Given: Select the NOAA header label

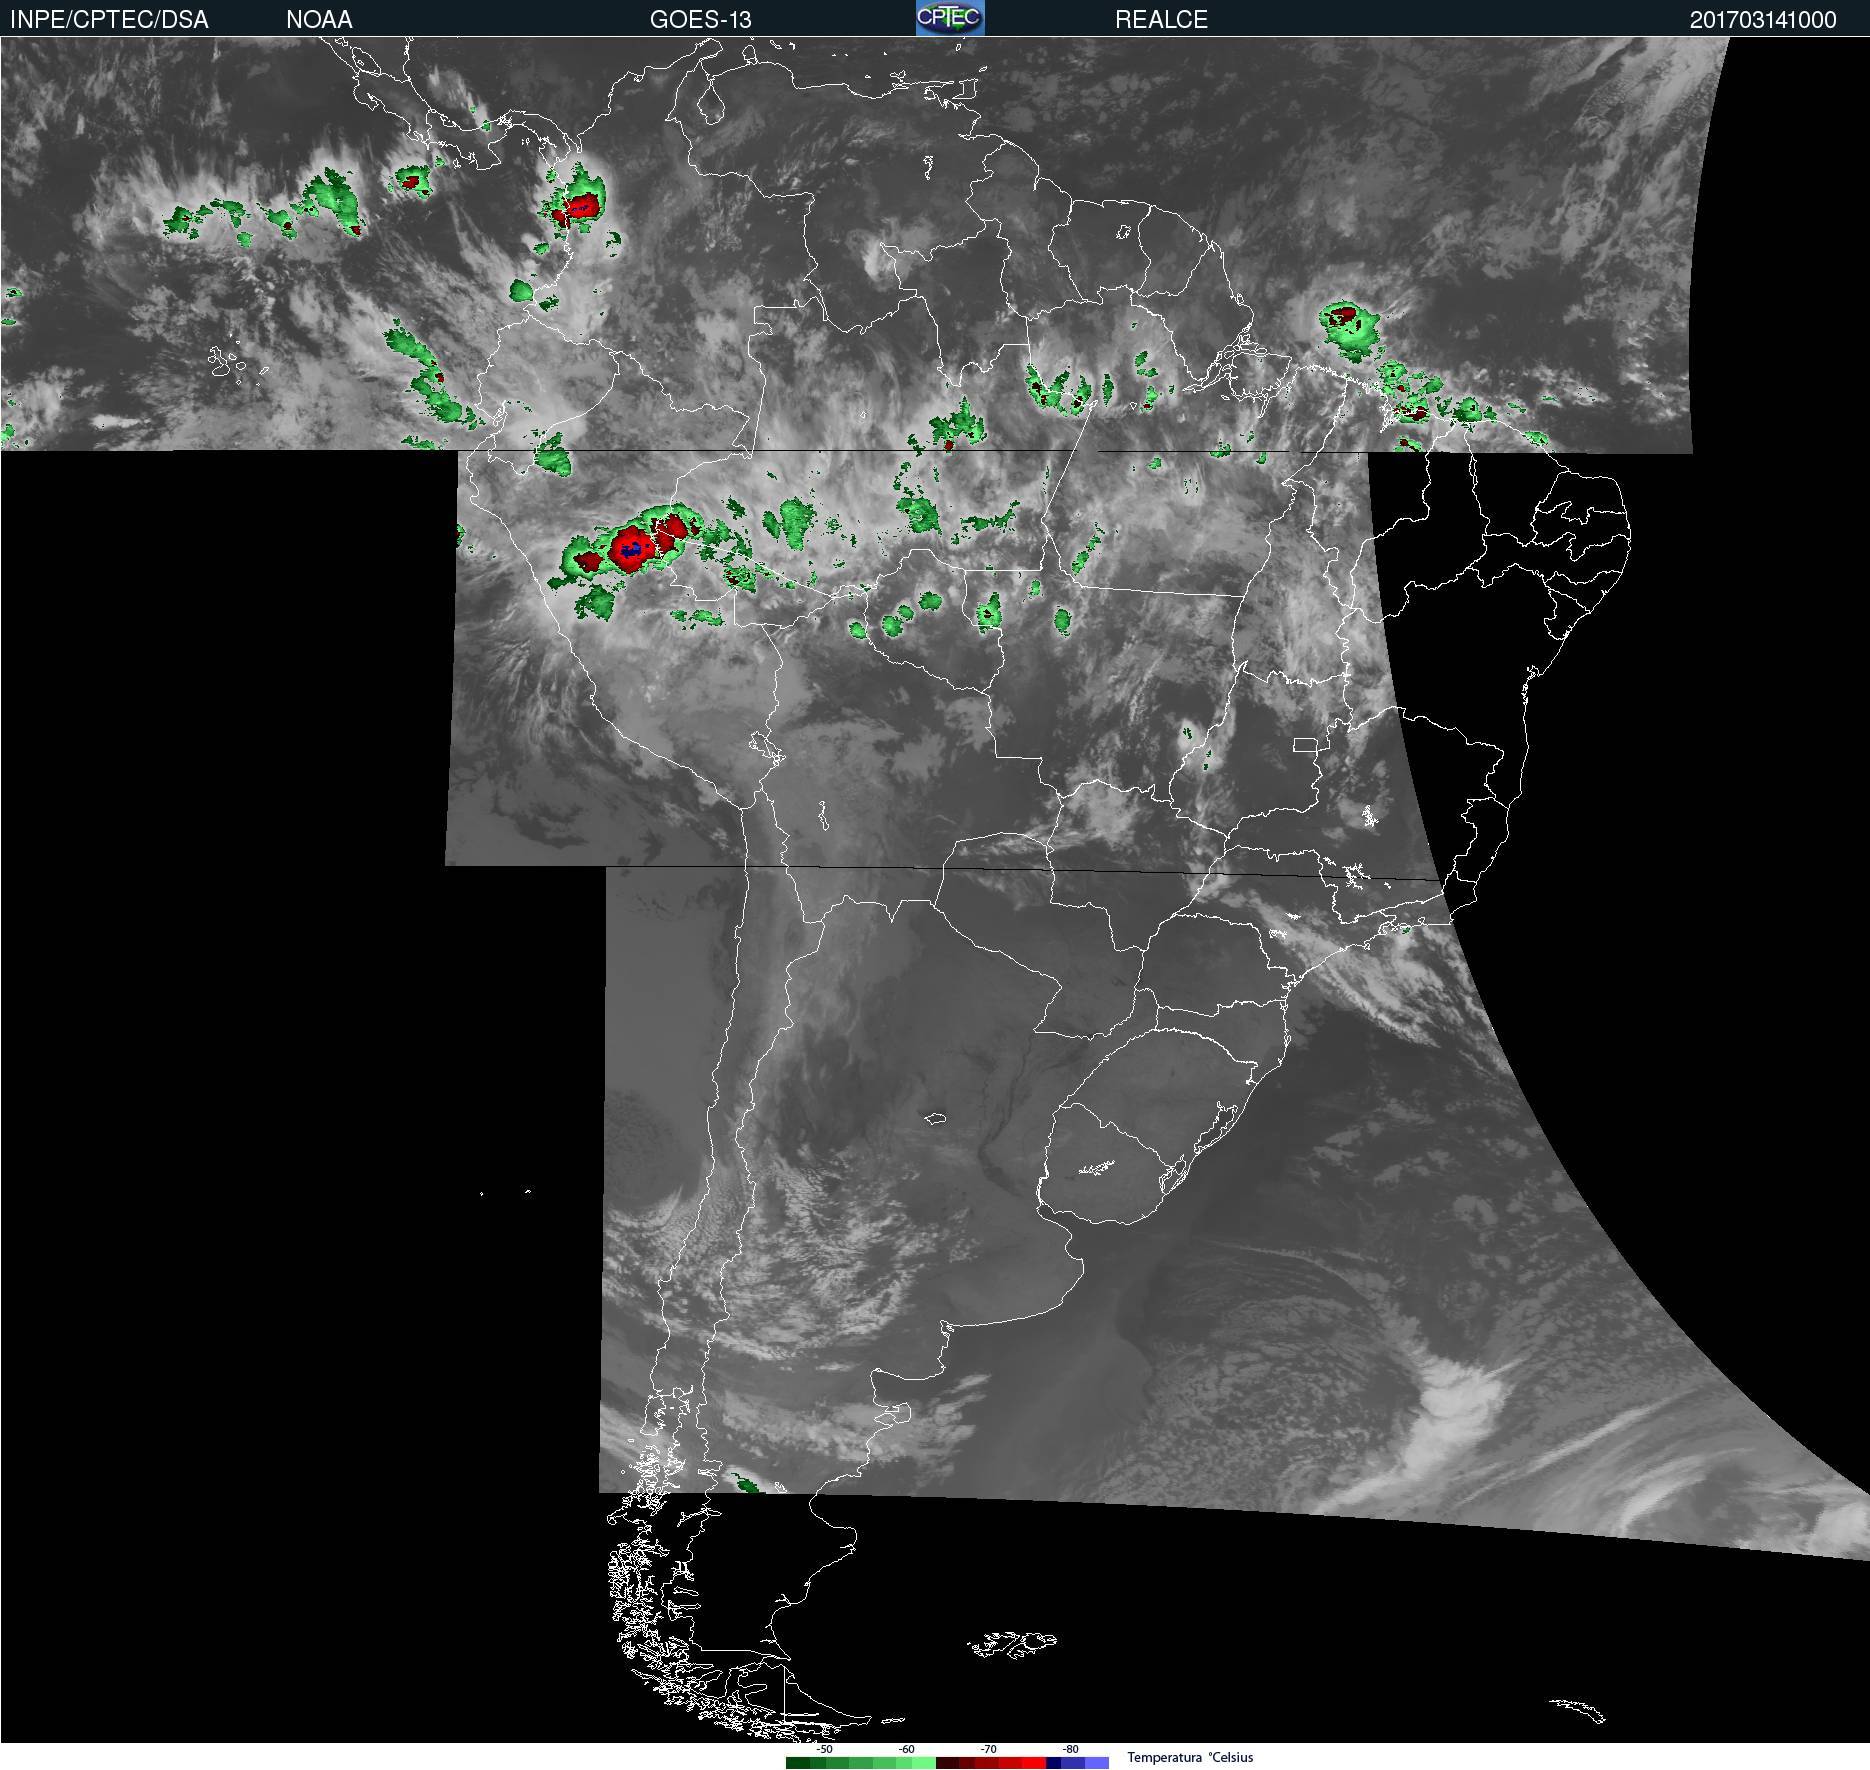Looking at the screenshot, I should [x=319, y=19].
